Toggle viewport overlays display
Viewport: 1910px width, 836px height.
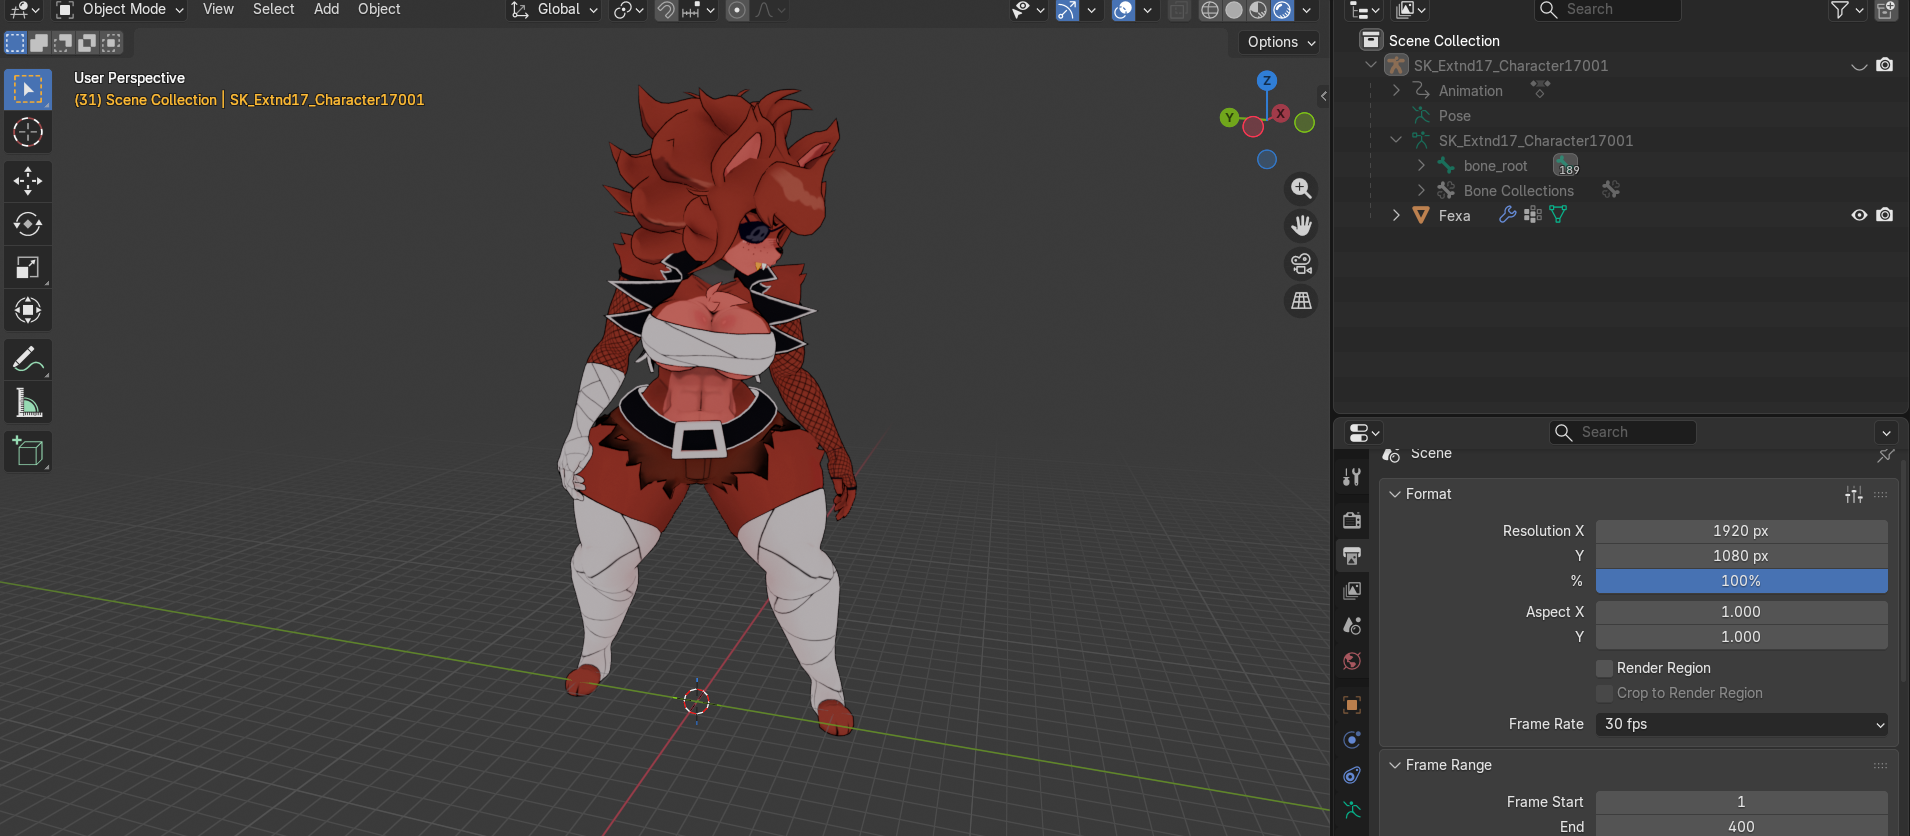[x=1124, y=10]
